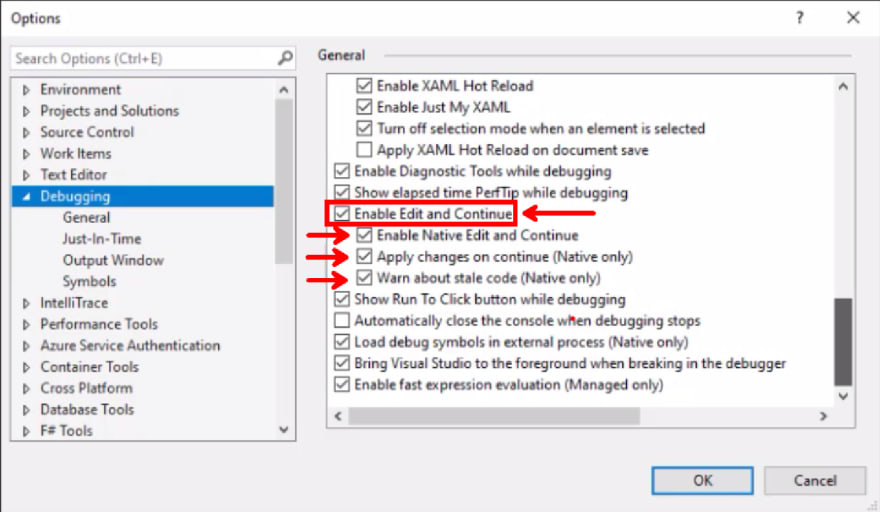
Task: Expand the Azure Service Authentication node
Action: coord(26,346)
